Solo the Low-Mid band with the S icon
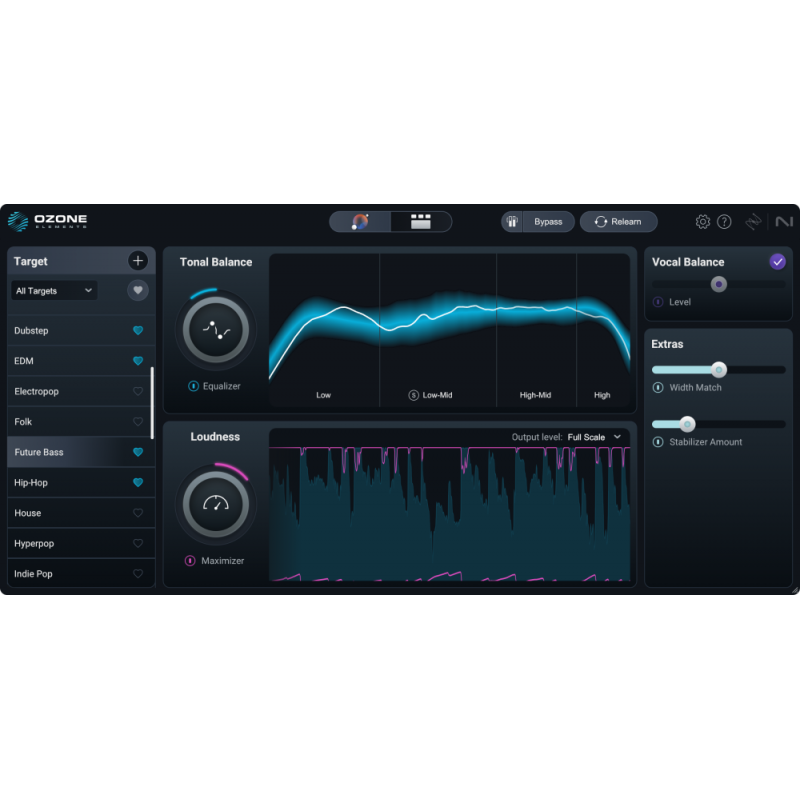 [x=412, y=395]
